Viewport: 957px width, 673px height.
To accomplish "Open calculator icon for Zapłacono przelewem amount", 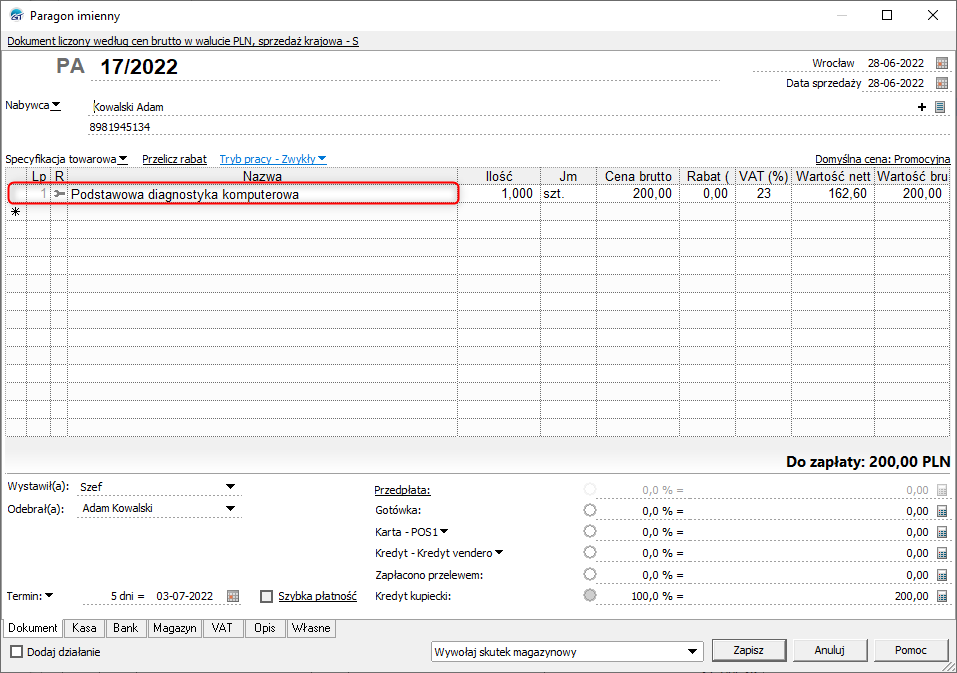I will click(x=942, y=575).
